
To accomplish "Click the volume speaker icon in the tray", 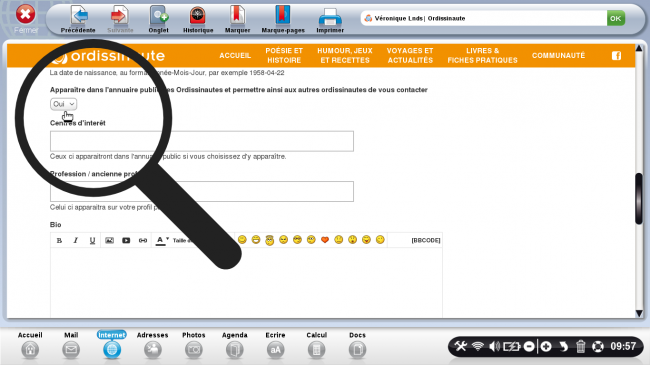I will (x=494, y=346).
